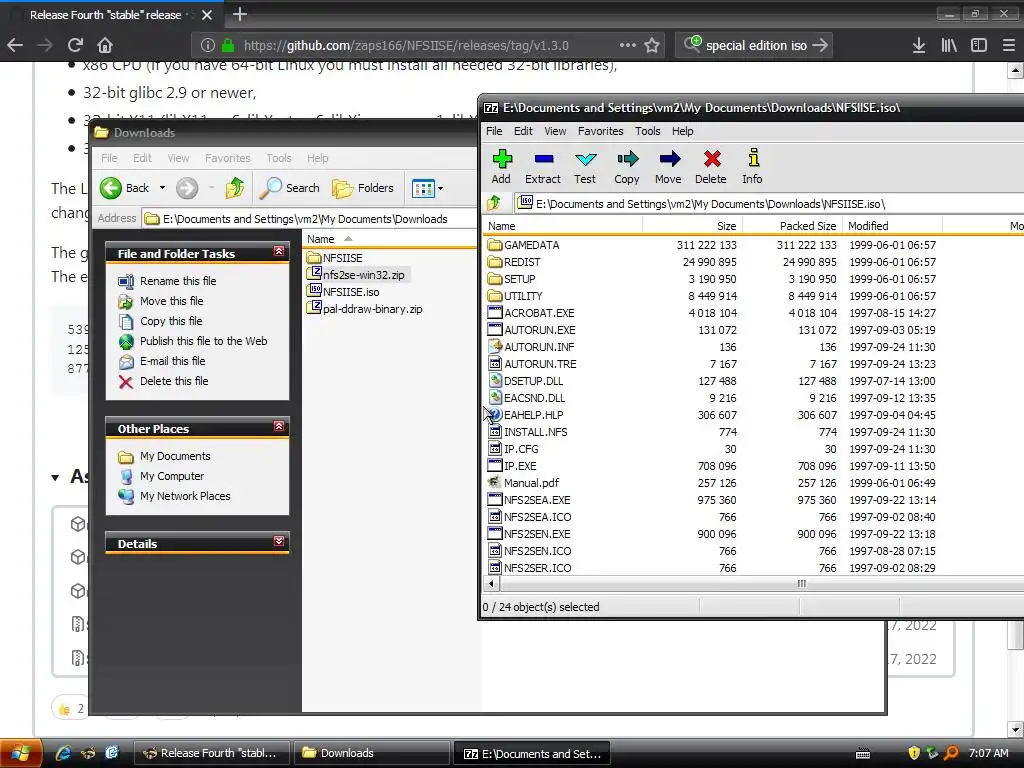Sort 7-Zip list by Modified column

[x=892, y=226]
